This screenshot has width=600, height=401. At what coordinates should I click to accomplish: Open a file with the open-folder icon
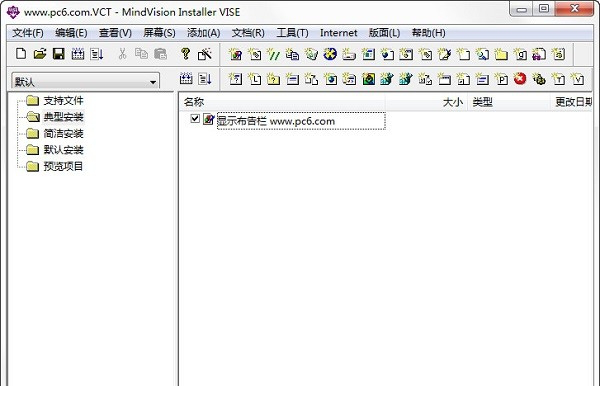[x=40, y=54]
